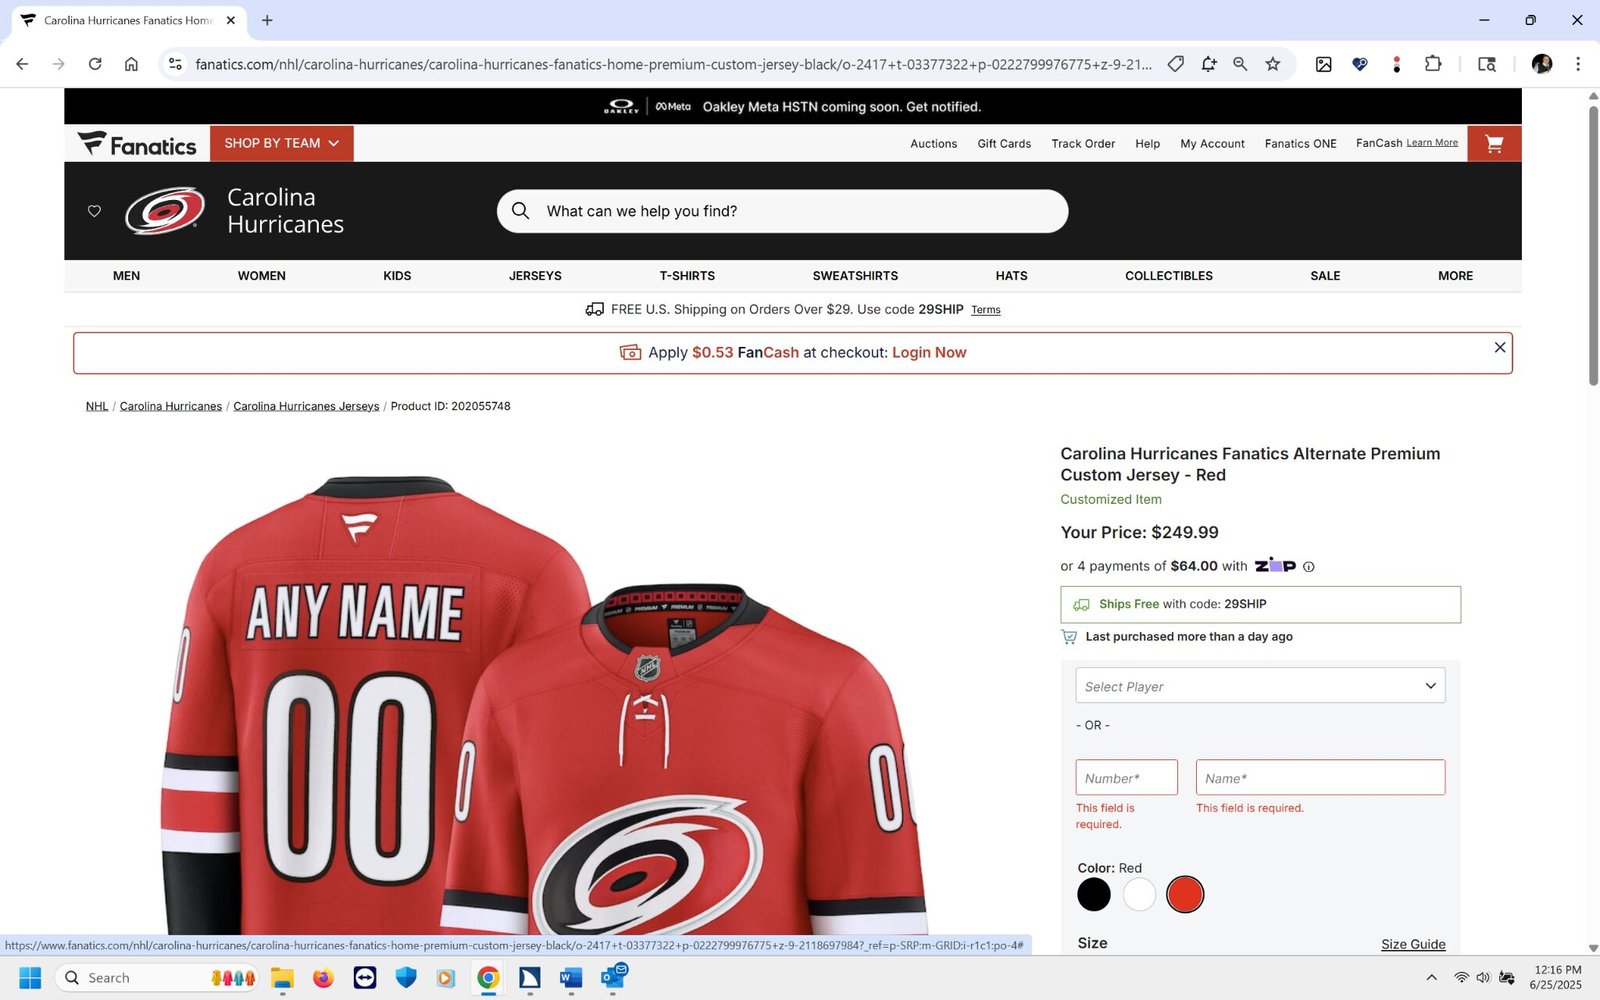Click FanCash Learn More link

[x=1432, y=143]
